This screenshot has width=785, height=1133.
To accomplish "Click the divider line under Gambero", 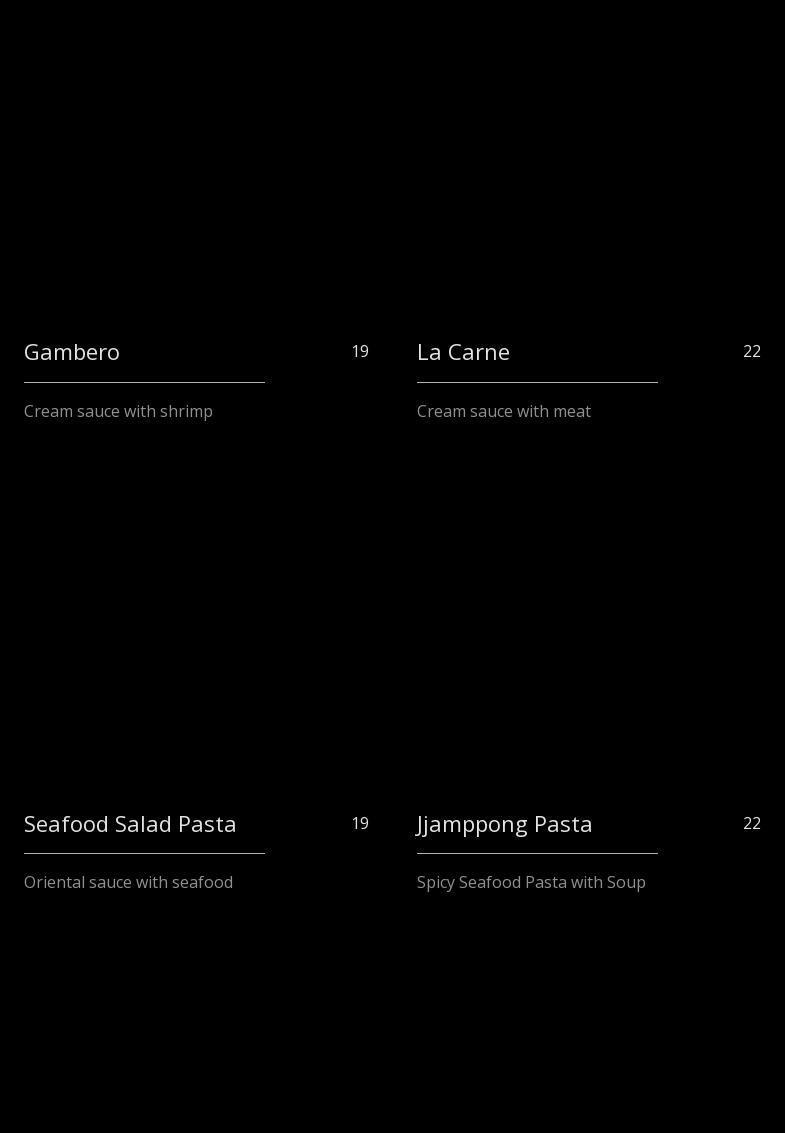I will [x=144, y=382].
